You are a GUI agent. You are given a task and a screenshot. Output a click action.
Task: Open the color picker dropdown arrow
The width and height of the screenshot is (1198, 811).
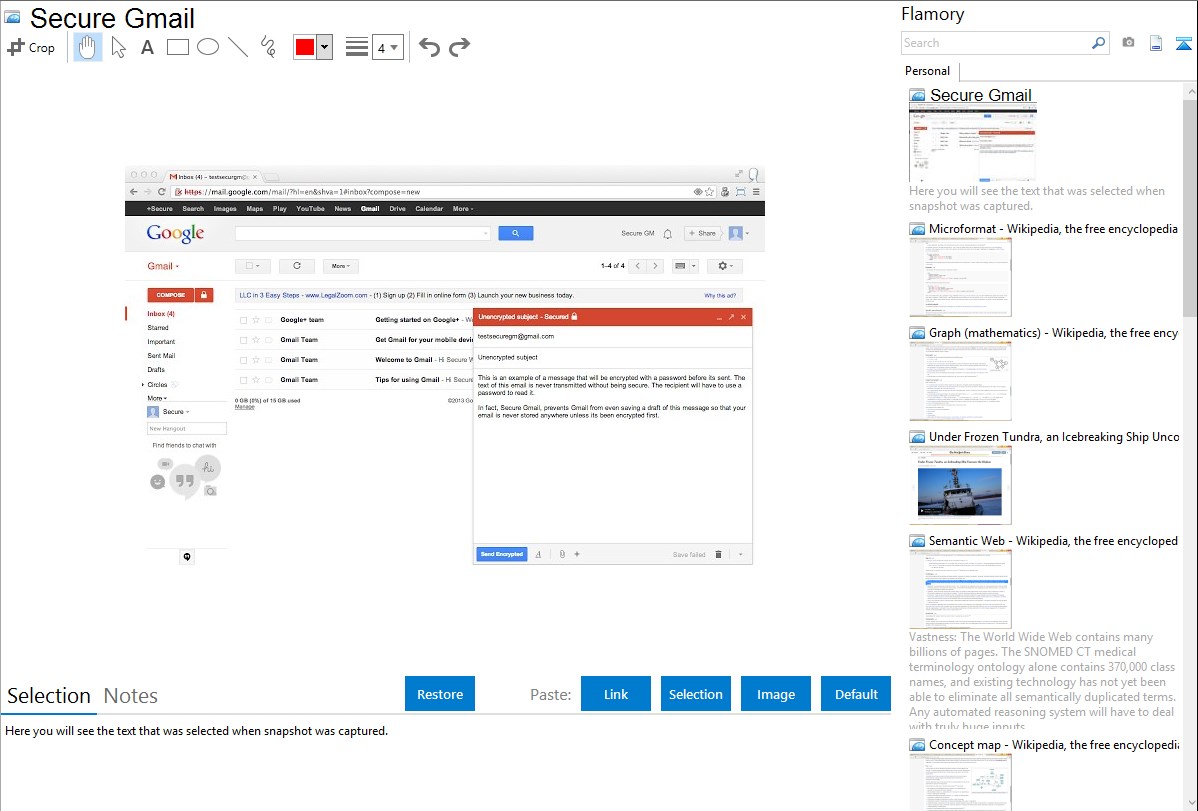click(x=324, y=47)
